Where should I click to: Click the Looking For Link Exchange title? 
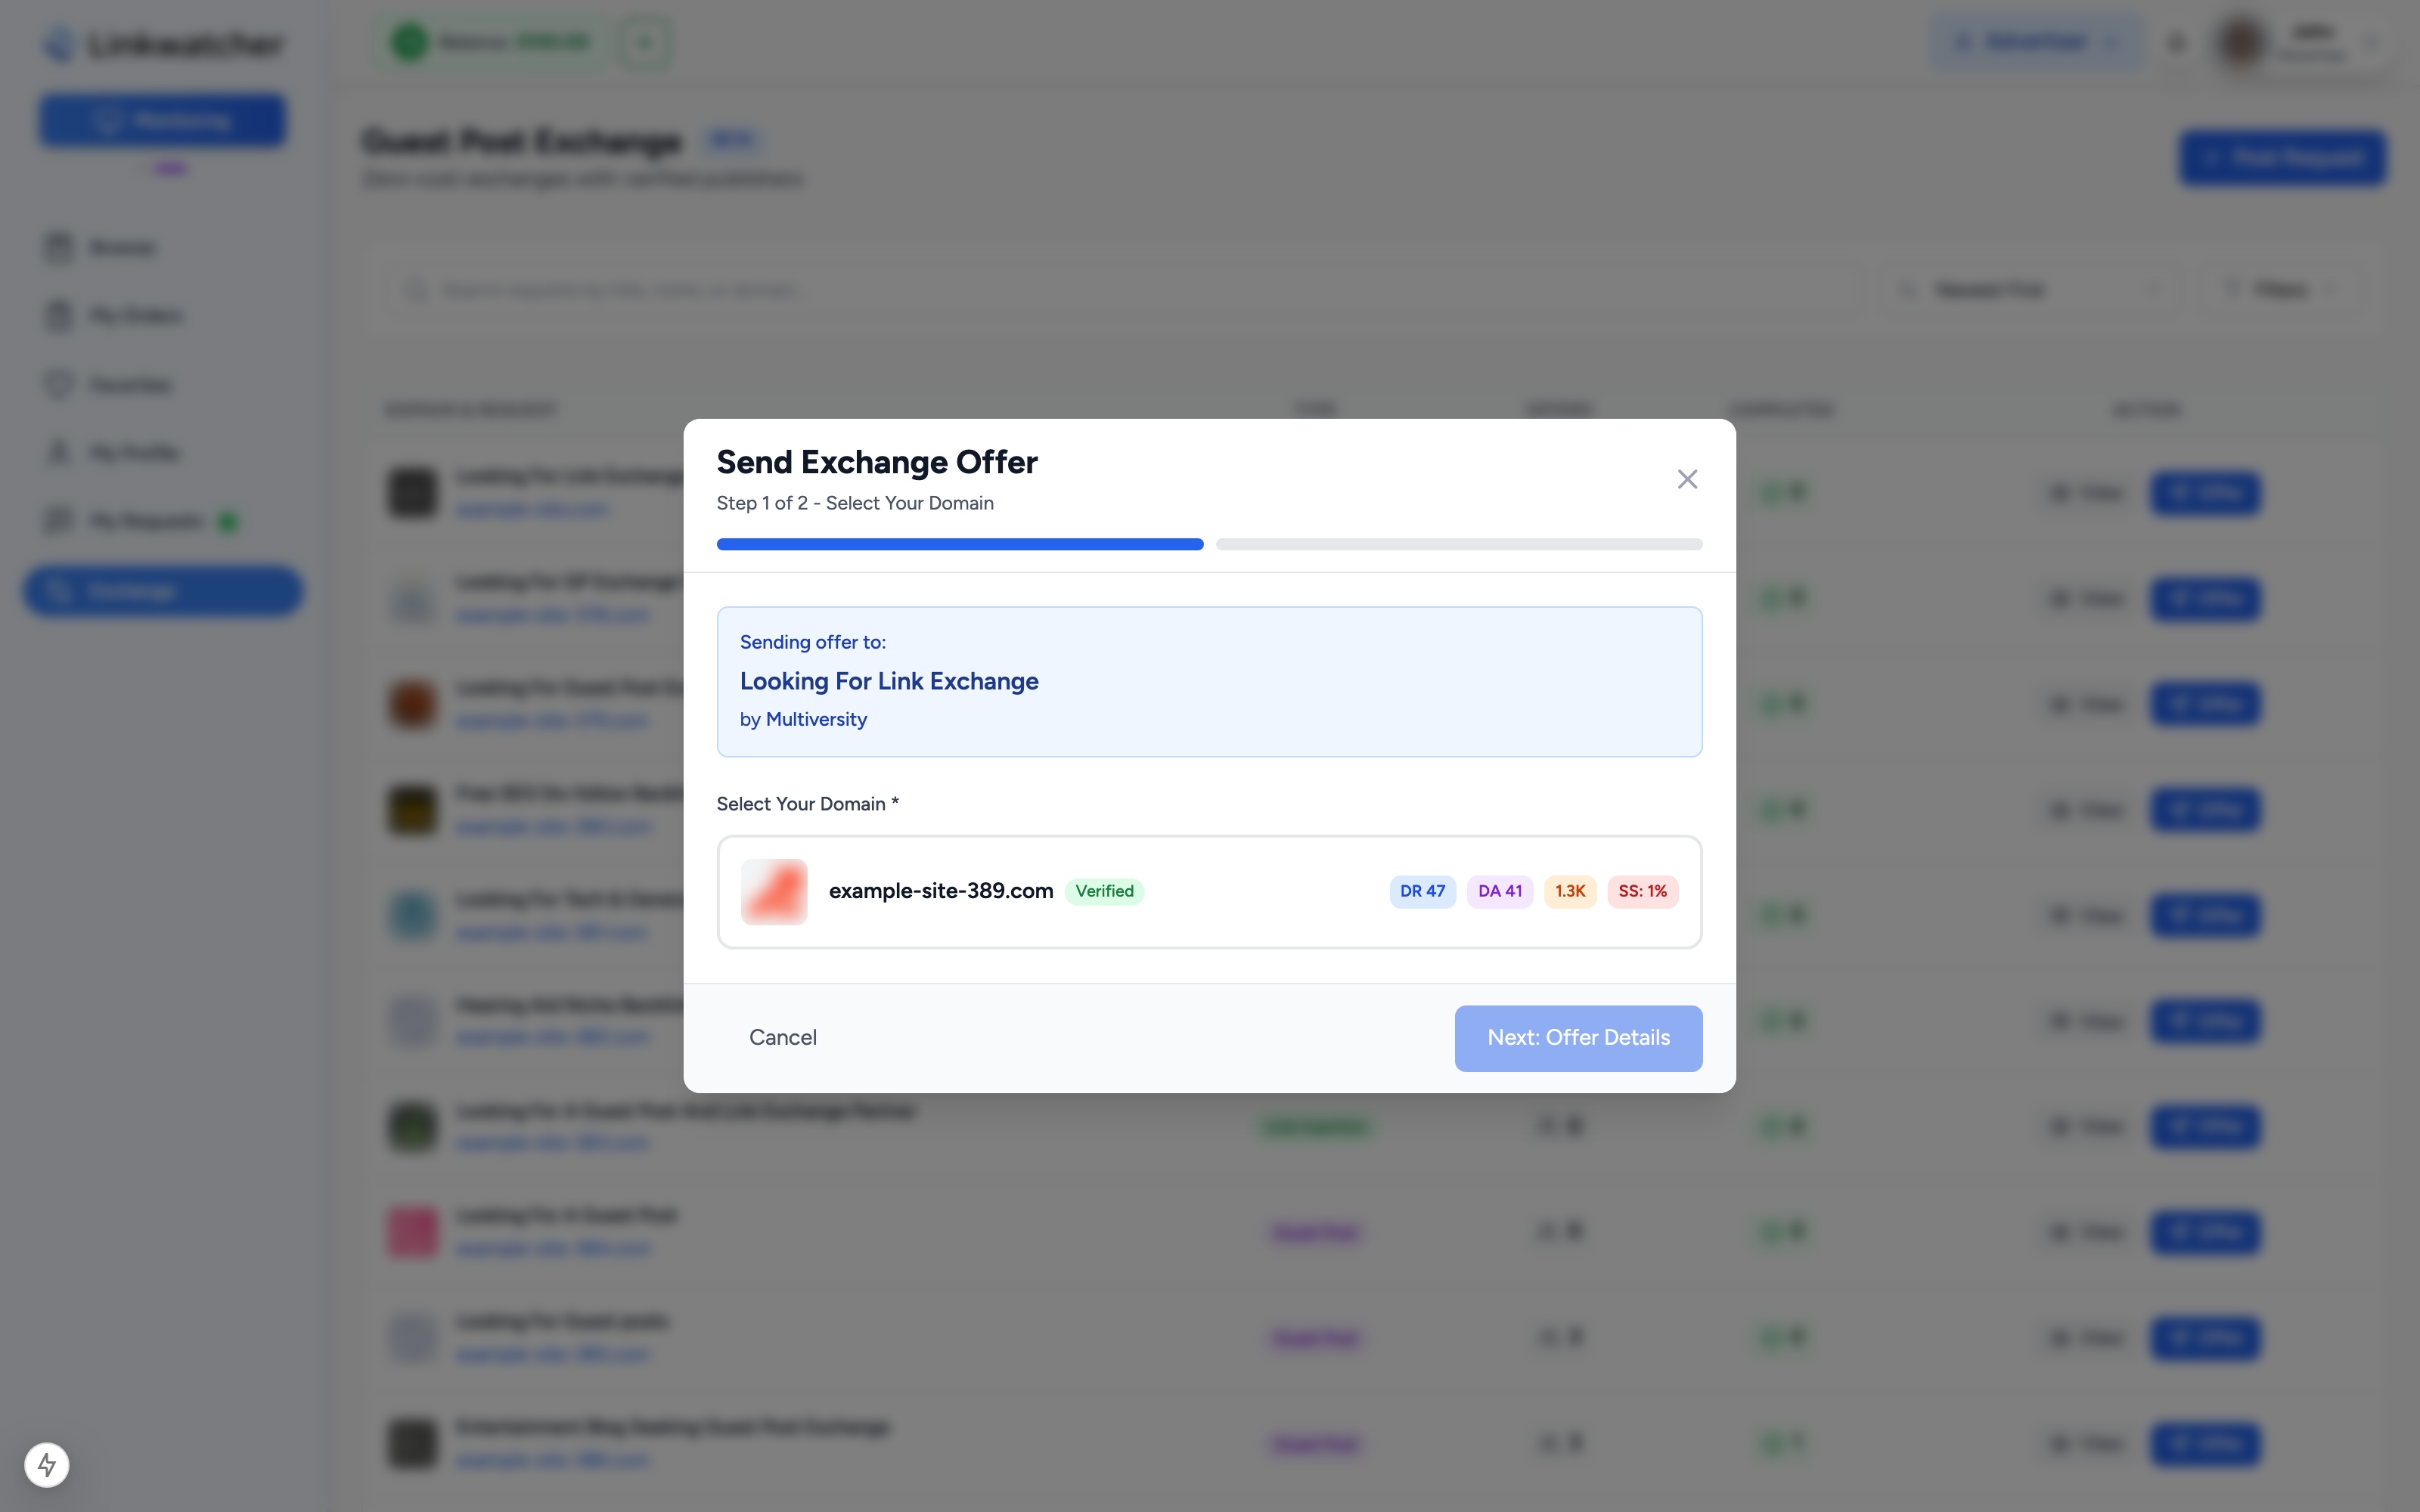coord(889,681)
